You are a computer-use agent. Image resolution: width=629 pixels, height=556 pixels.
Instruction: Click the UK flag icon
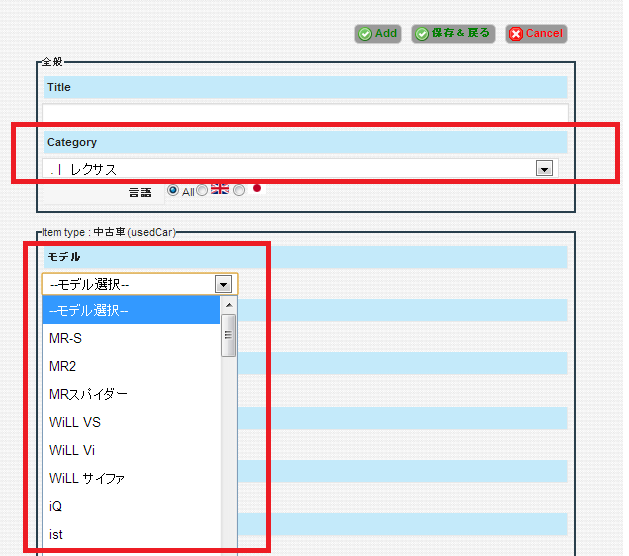click(220, 189)
